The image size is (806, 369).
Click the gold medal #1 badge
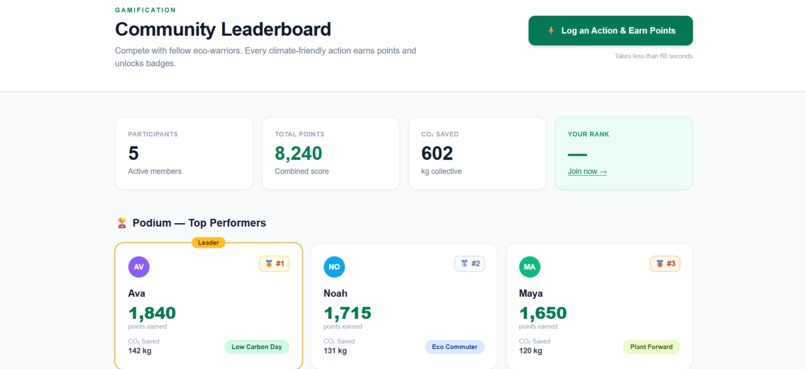(274, 264)
